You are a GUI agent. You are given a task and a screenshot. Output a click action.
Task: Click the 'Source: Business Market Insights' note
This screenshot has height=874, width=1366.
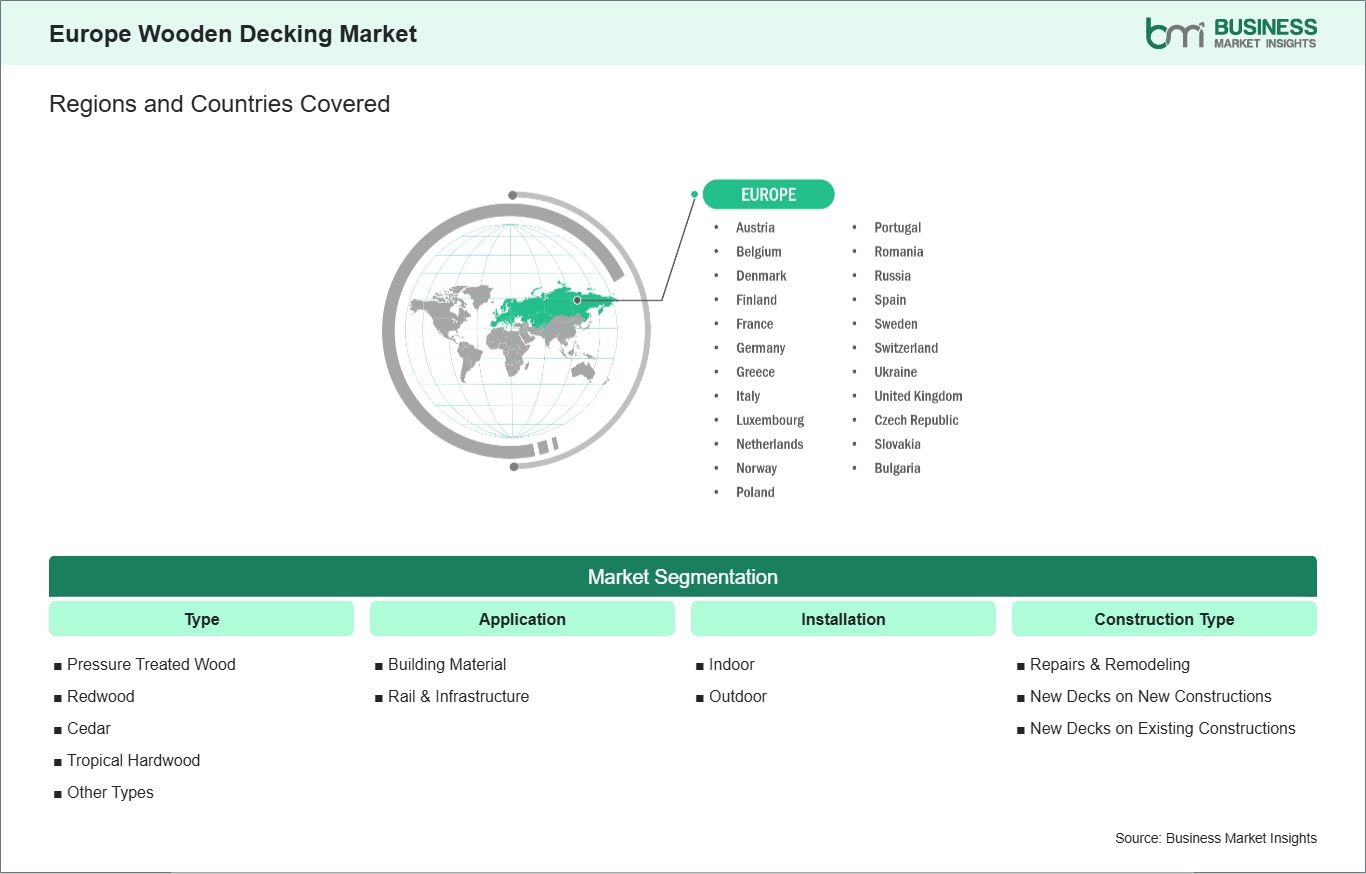1216,839
